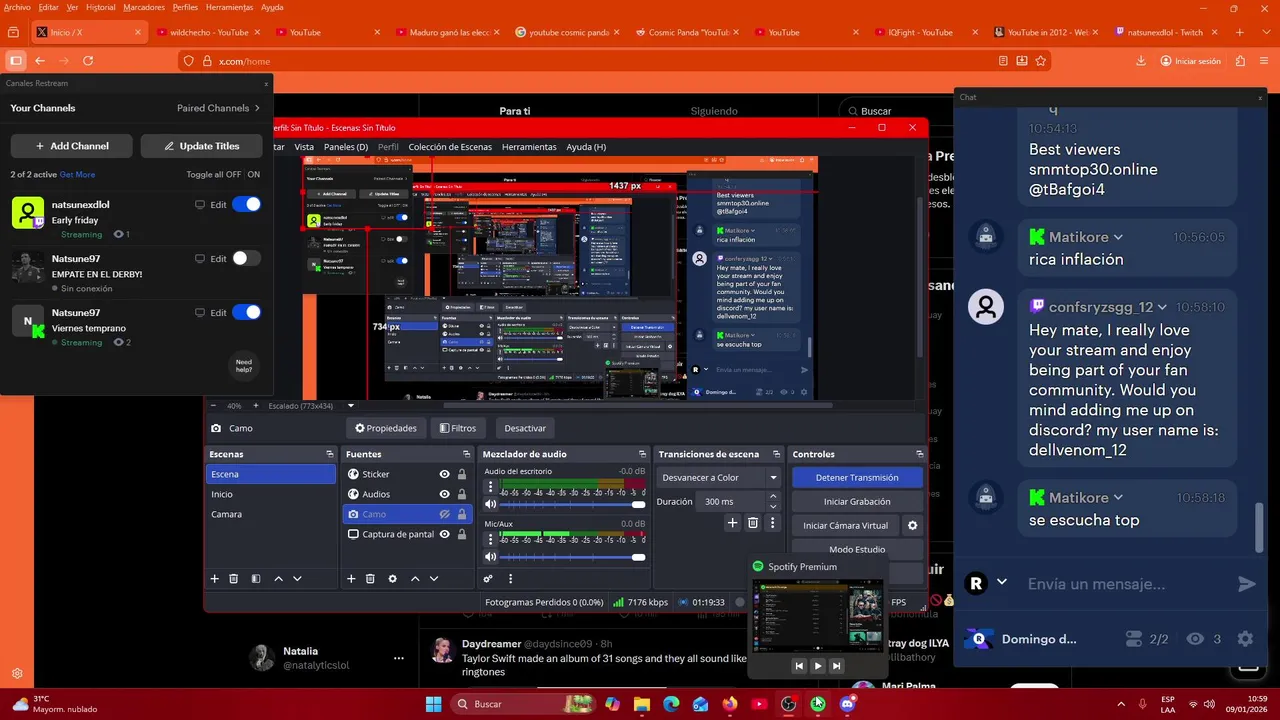Show the Camo source with its eye icon
Screen dimensions: 1280x720
coord(445,514)
